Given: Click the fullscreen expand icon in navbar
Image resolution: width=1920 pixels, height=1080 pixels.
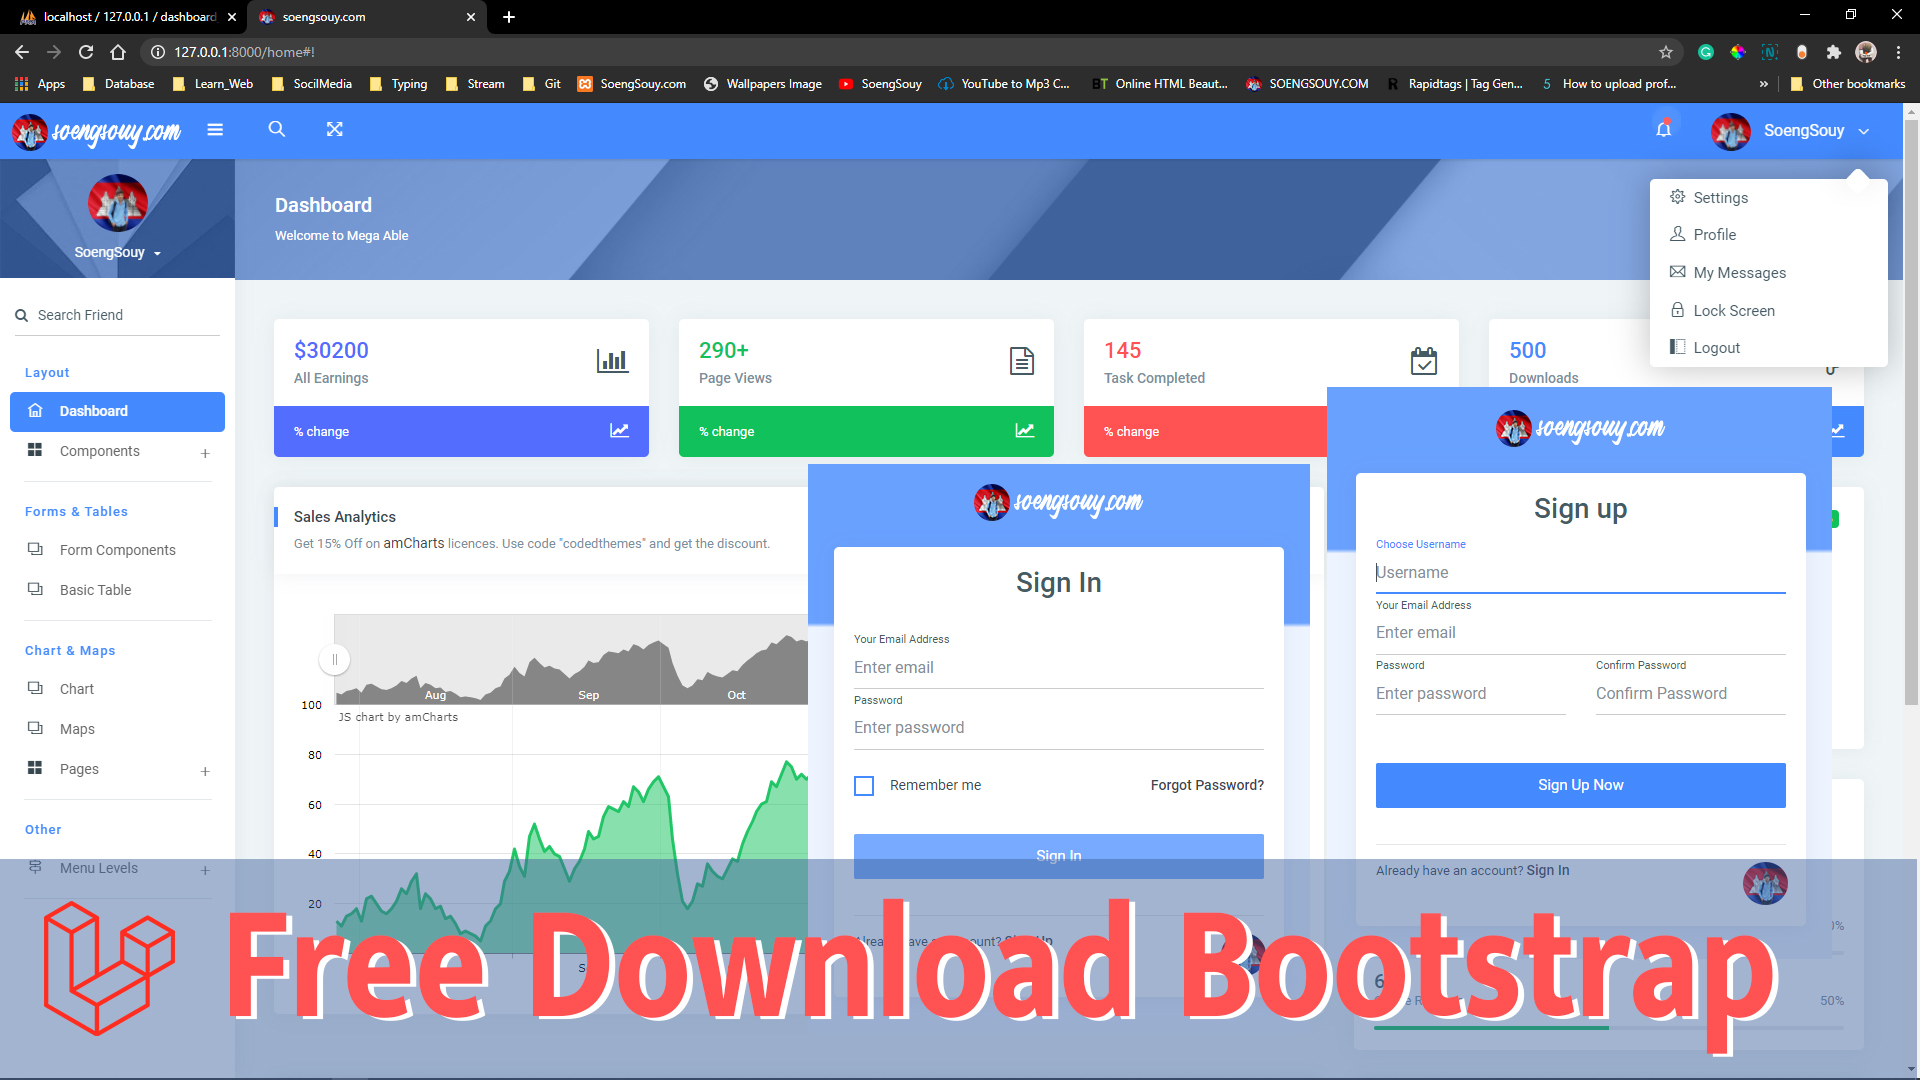Looking at the screenshot, I should [335, 130].
